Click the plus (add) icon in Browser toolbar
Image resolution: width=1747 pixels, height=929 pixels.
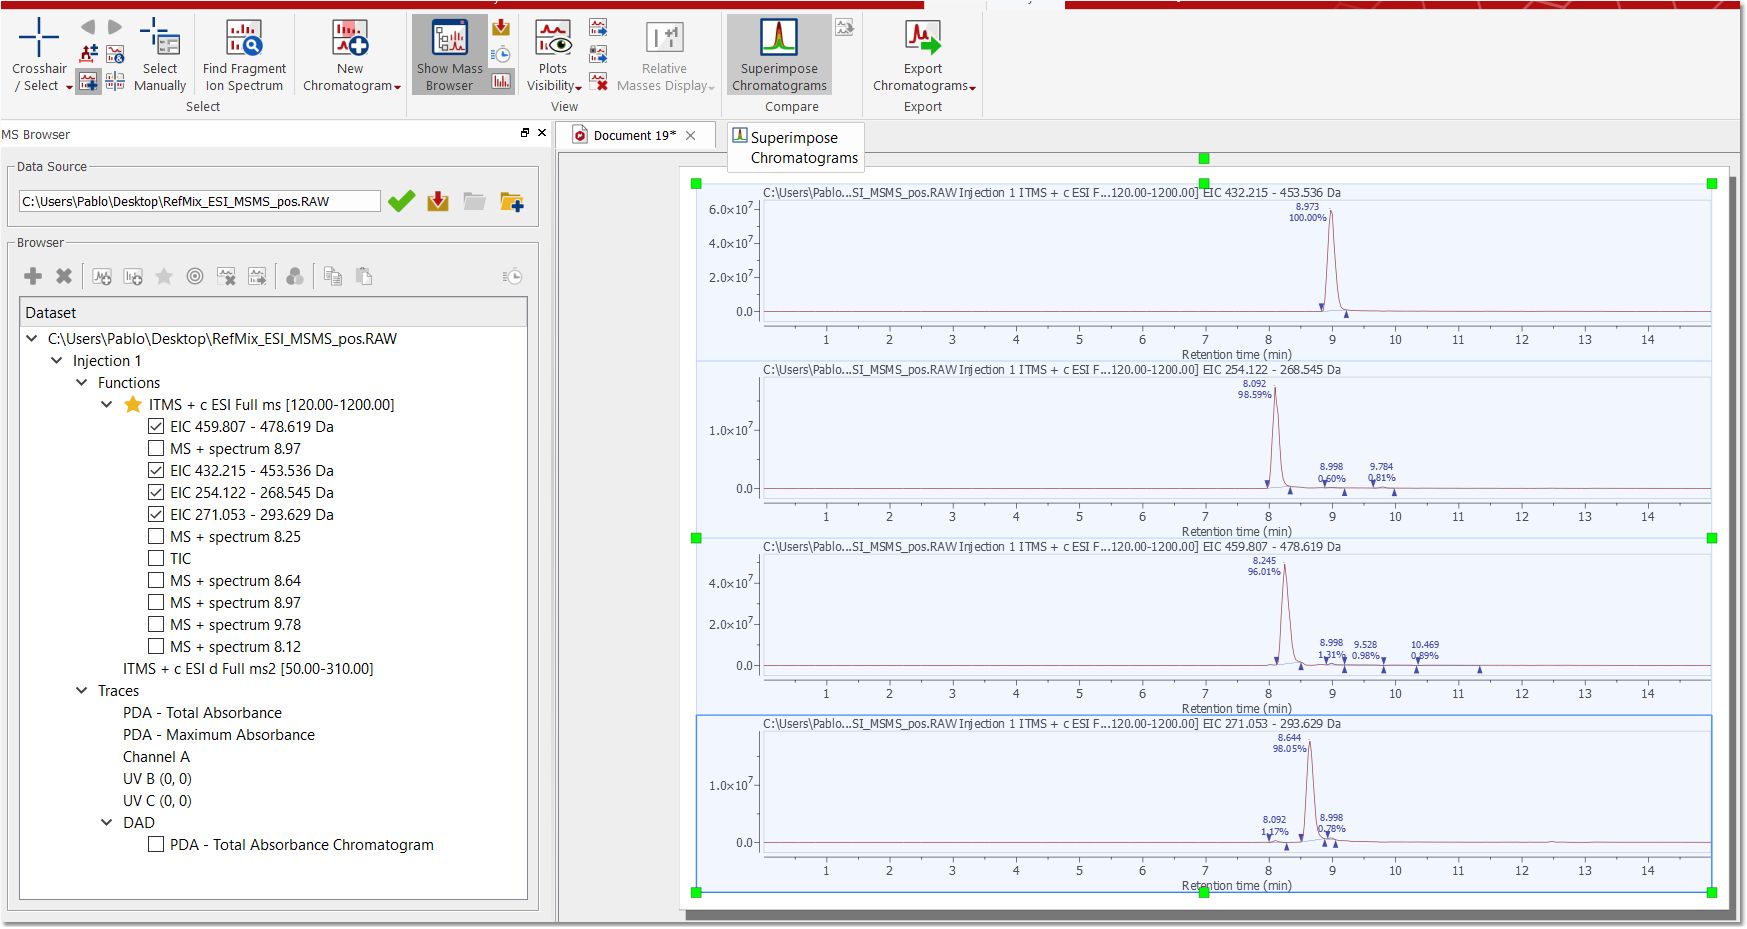pyautogui.click(x=33, y=276)
